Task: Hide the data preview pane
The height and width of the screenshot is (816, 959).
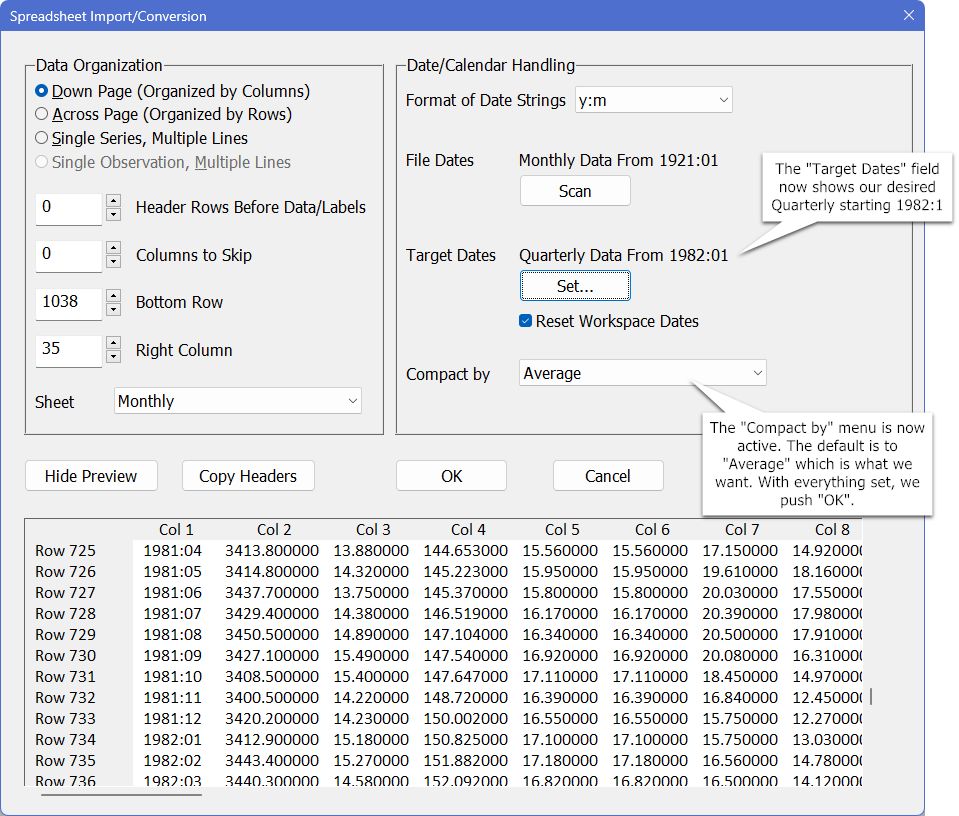Action: point(91,476)
